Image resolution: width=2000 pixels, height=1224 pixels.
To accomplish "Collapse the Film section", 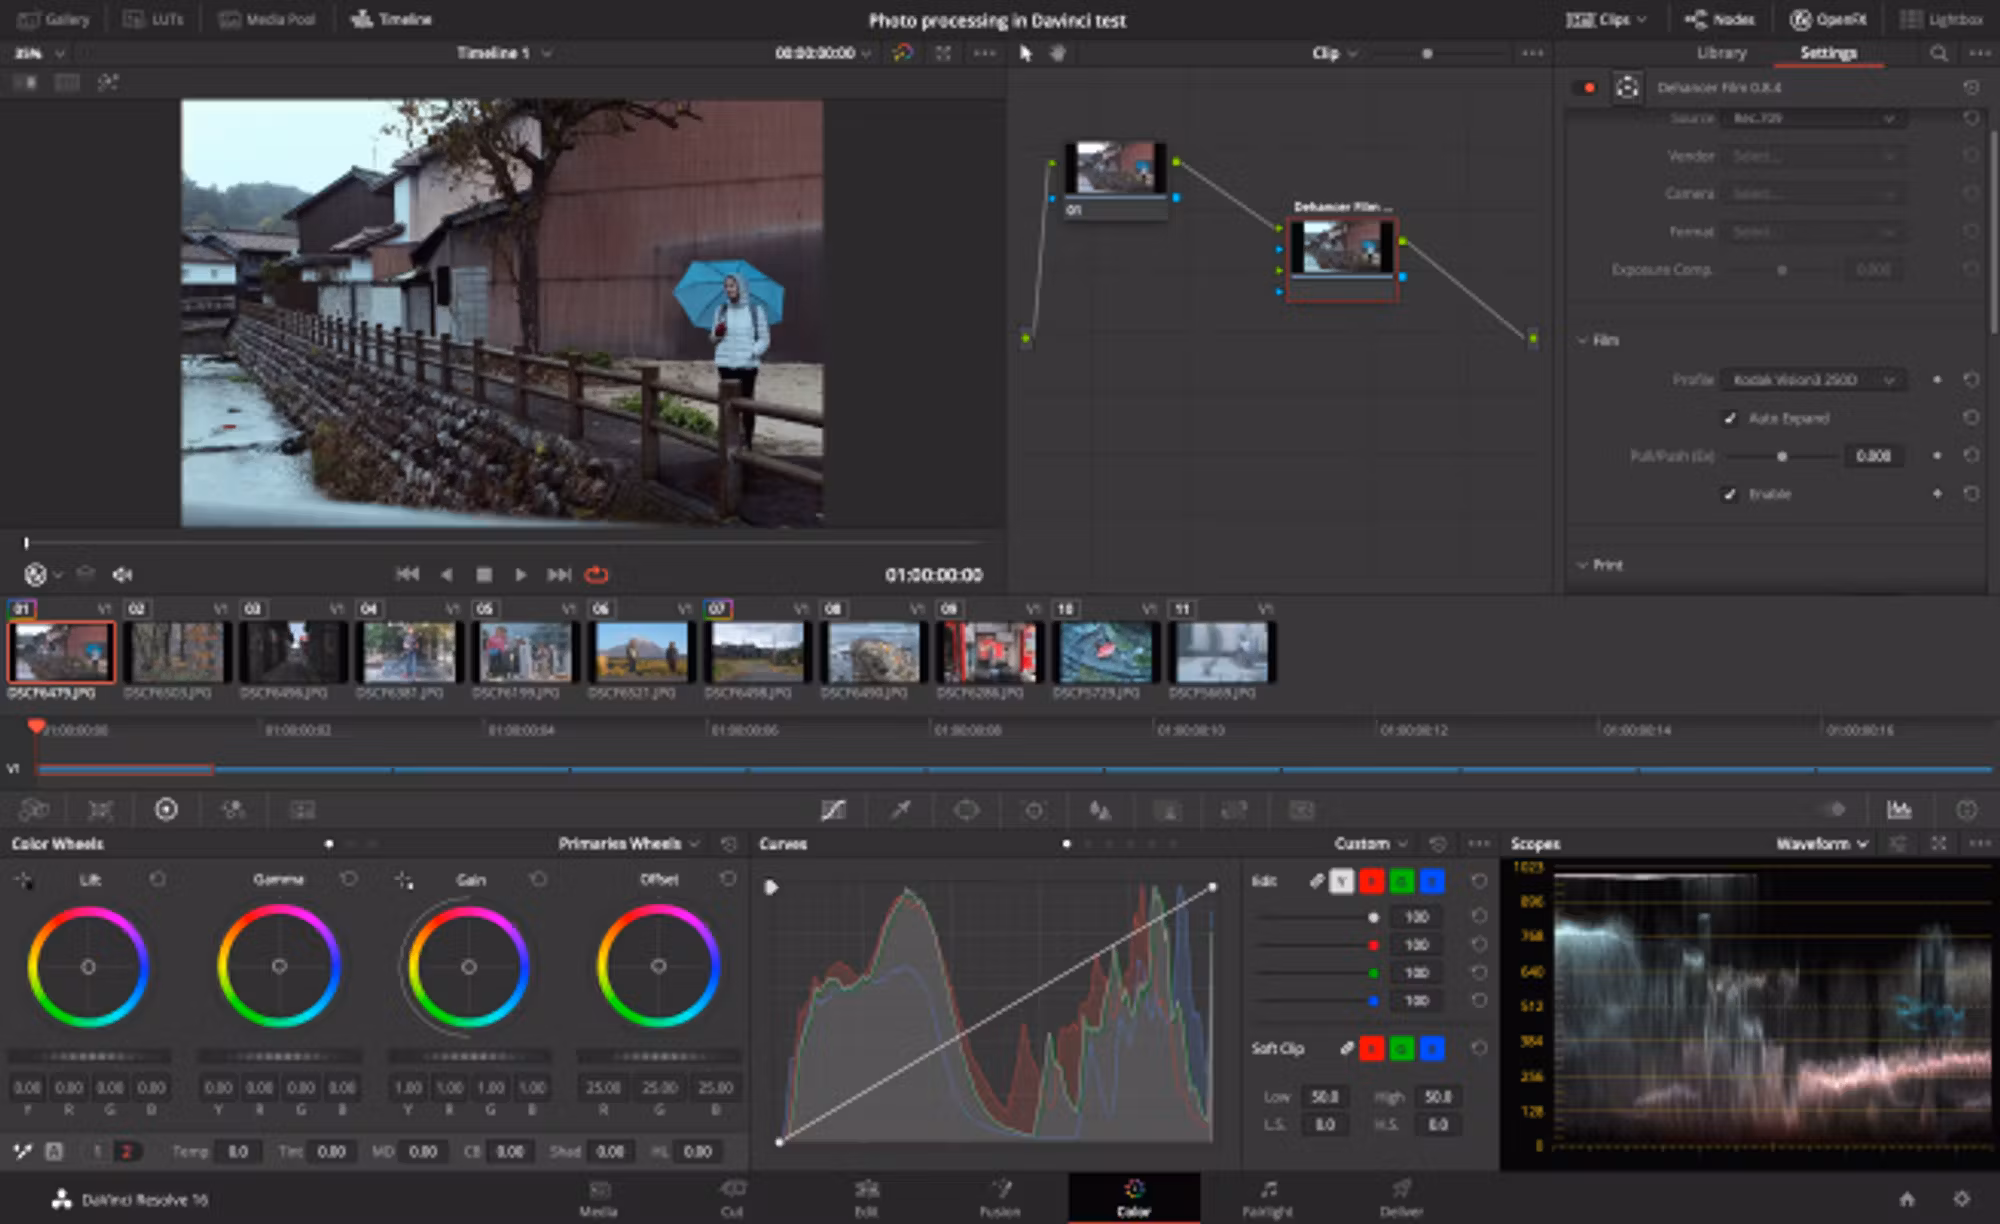I will [x=1582, y=341].
